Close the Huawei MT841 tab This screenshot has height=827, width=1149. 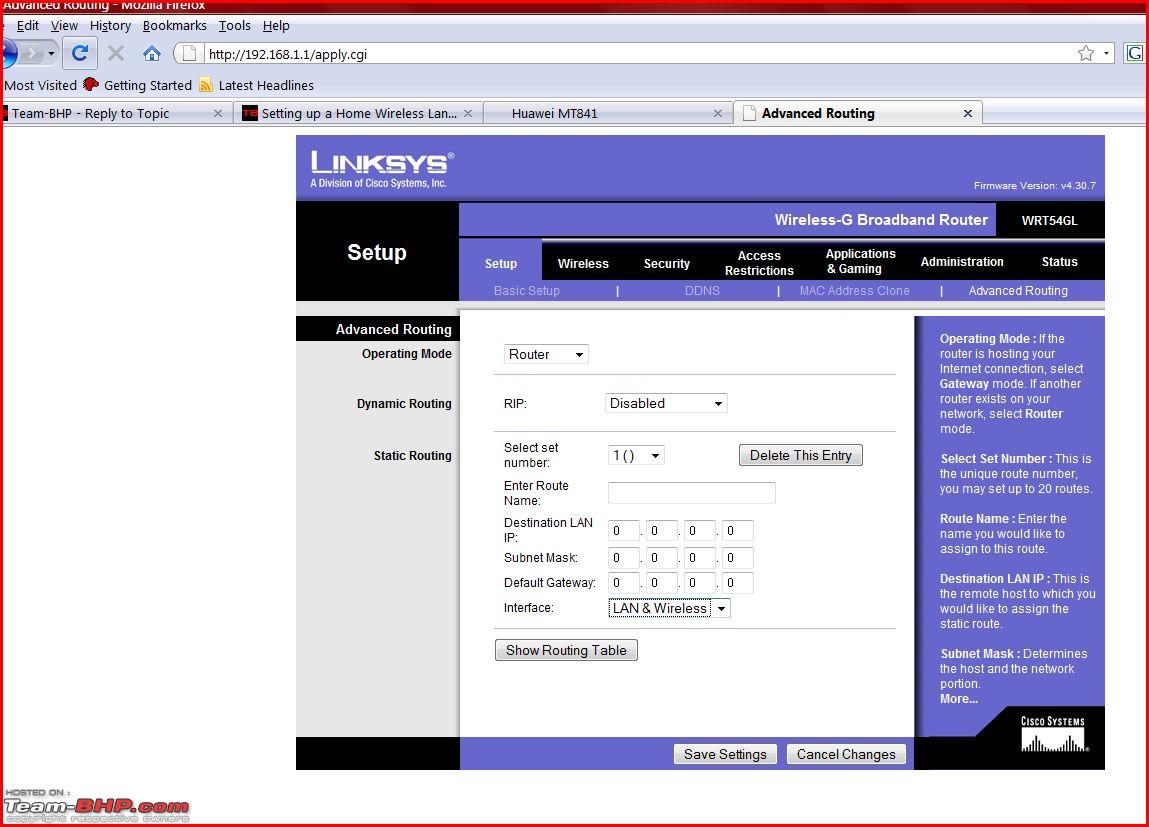pyautogui.click(x=717, y=114)
